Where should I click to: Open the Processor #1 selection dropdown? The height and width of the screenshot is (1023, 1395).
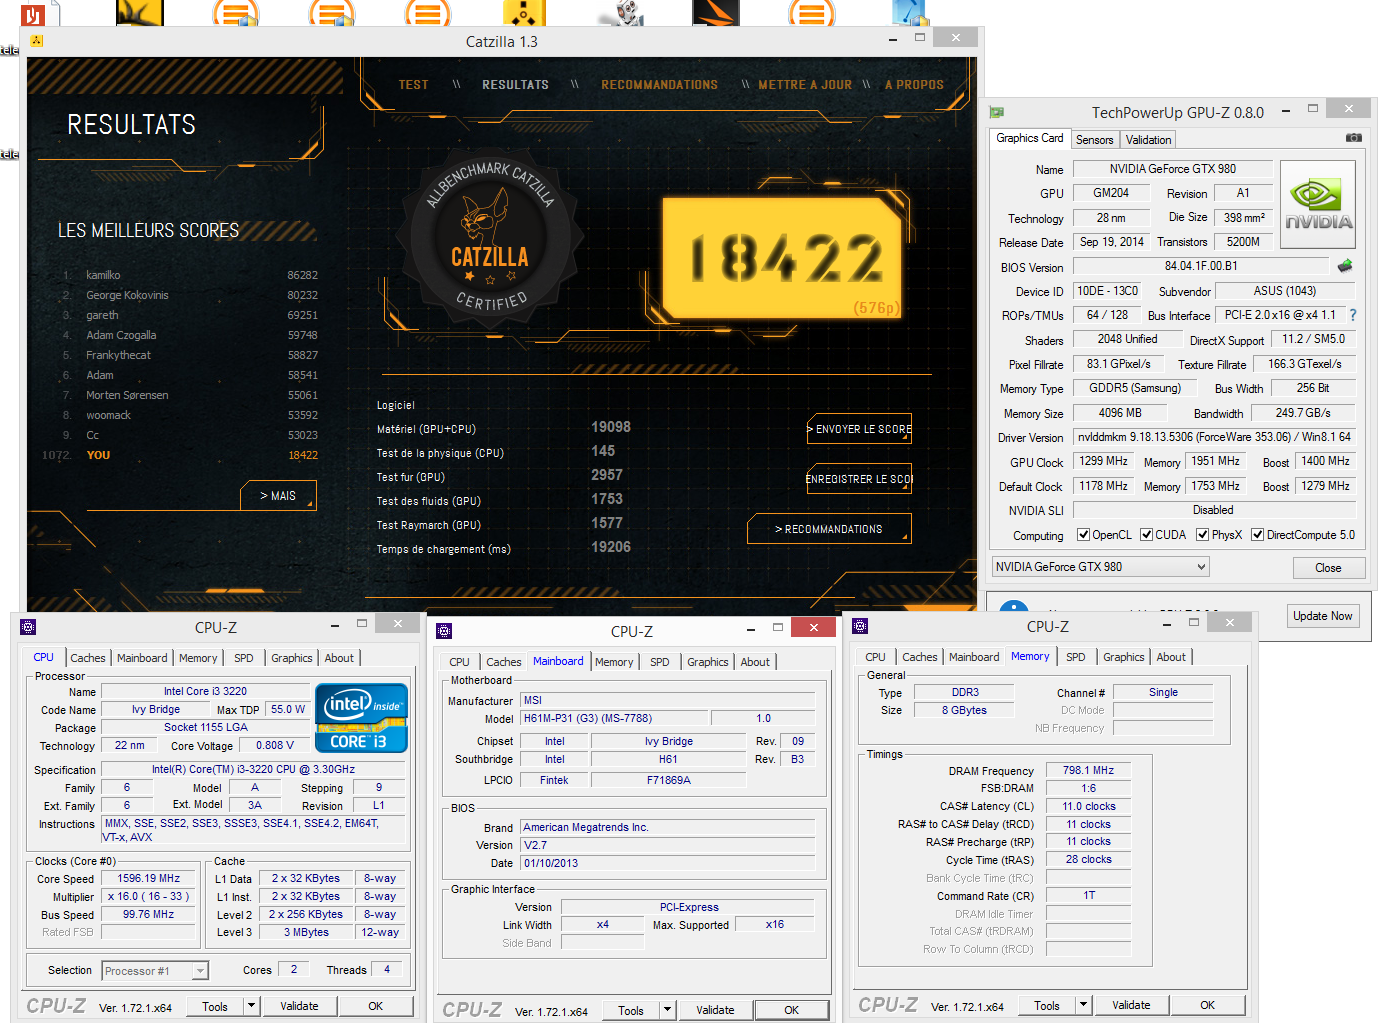(155, 971)
